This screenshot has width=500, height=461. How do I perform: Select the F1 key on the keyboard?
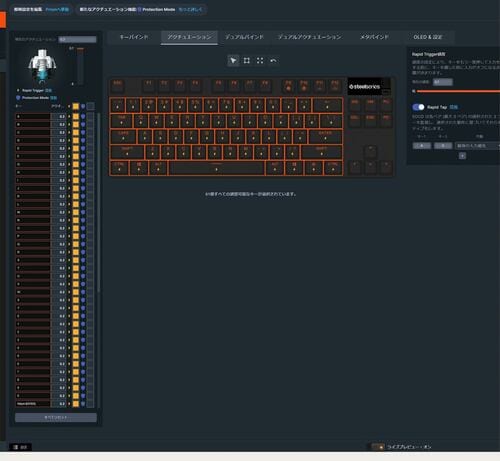pos(149,86)
